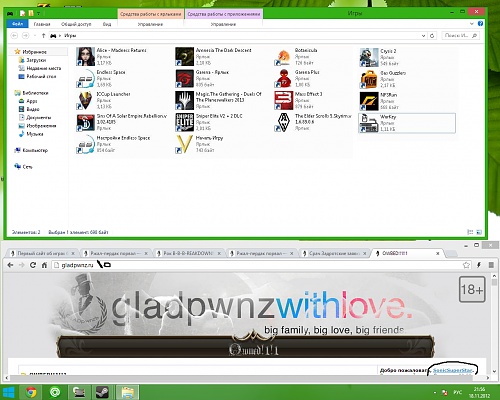
Task: Open Управление tab under application tools
Action: click(223, 24)
